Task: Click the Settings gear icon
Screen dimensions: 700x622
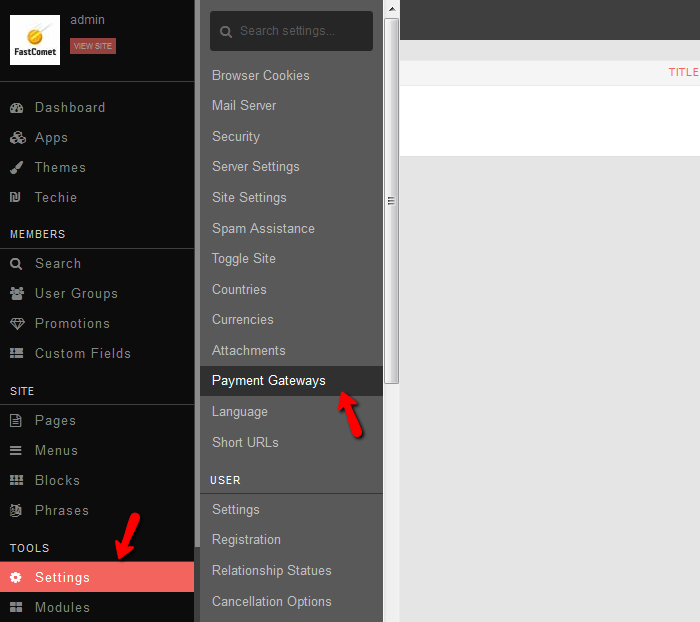Action: coord(16,577)
